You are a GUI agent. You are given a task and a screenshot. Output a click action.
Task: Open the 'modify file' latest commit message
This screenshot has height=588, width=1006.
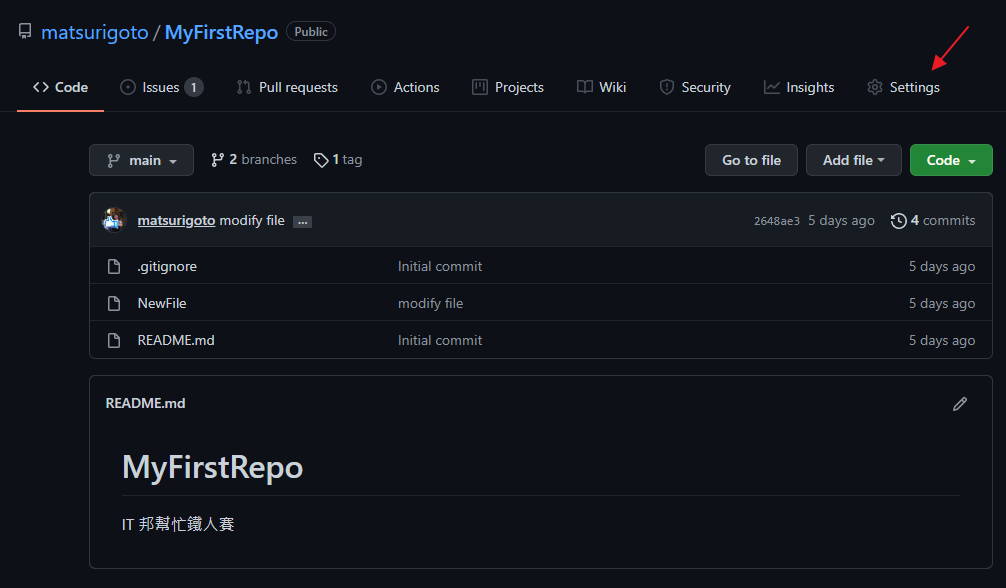[252, 220]
